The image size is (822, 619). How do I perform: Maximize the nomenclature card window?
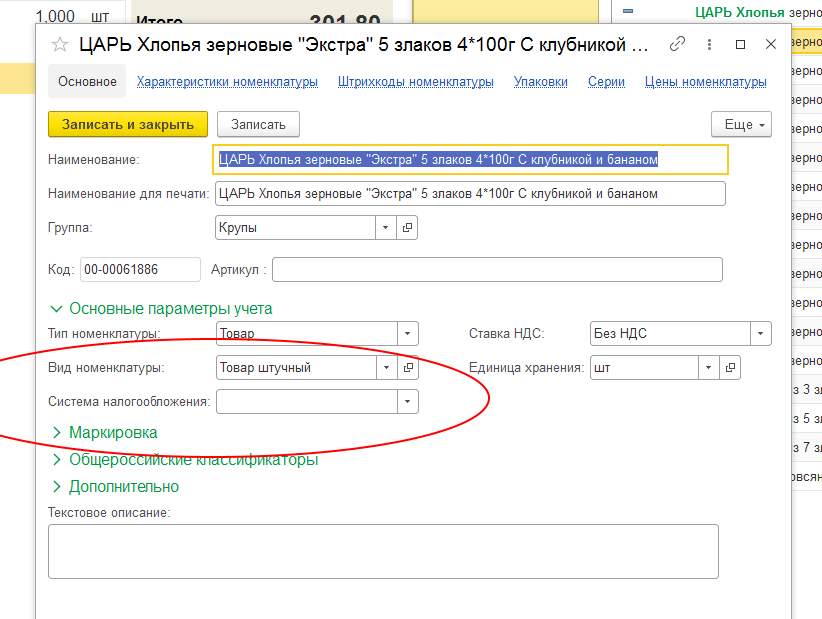tap(740, 45)
